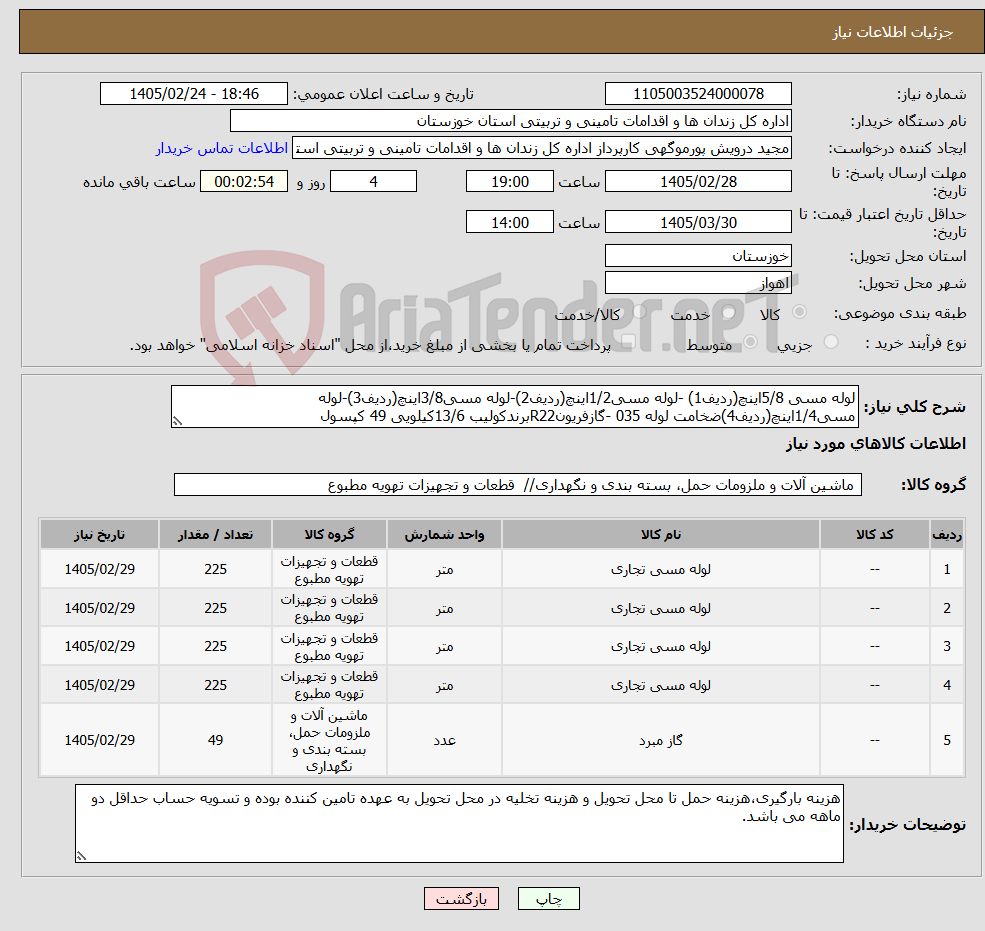Click the deadline time 19:00 field
This screenshot has height=931, width=985.
[x=509, y=182]
